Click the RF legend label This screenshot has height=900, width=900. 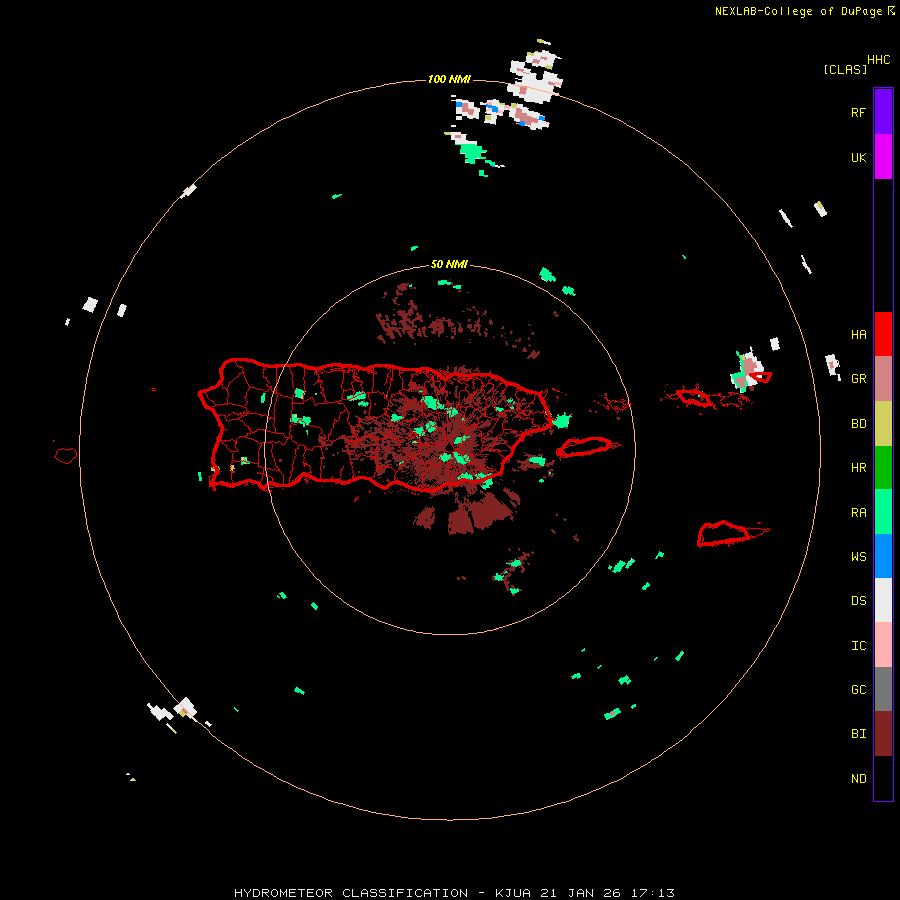click(x=858, y=112)
